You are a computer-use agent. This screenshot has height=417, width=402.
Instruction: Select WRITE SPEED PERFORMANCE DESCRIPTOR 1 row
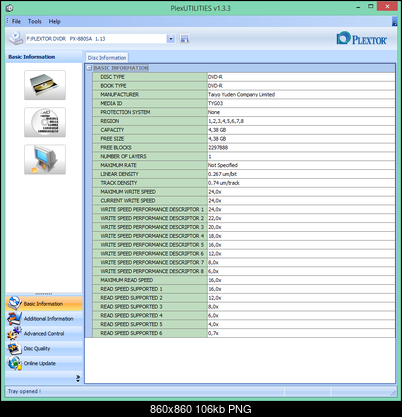(x=244, y=209)
